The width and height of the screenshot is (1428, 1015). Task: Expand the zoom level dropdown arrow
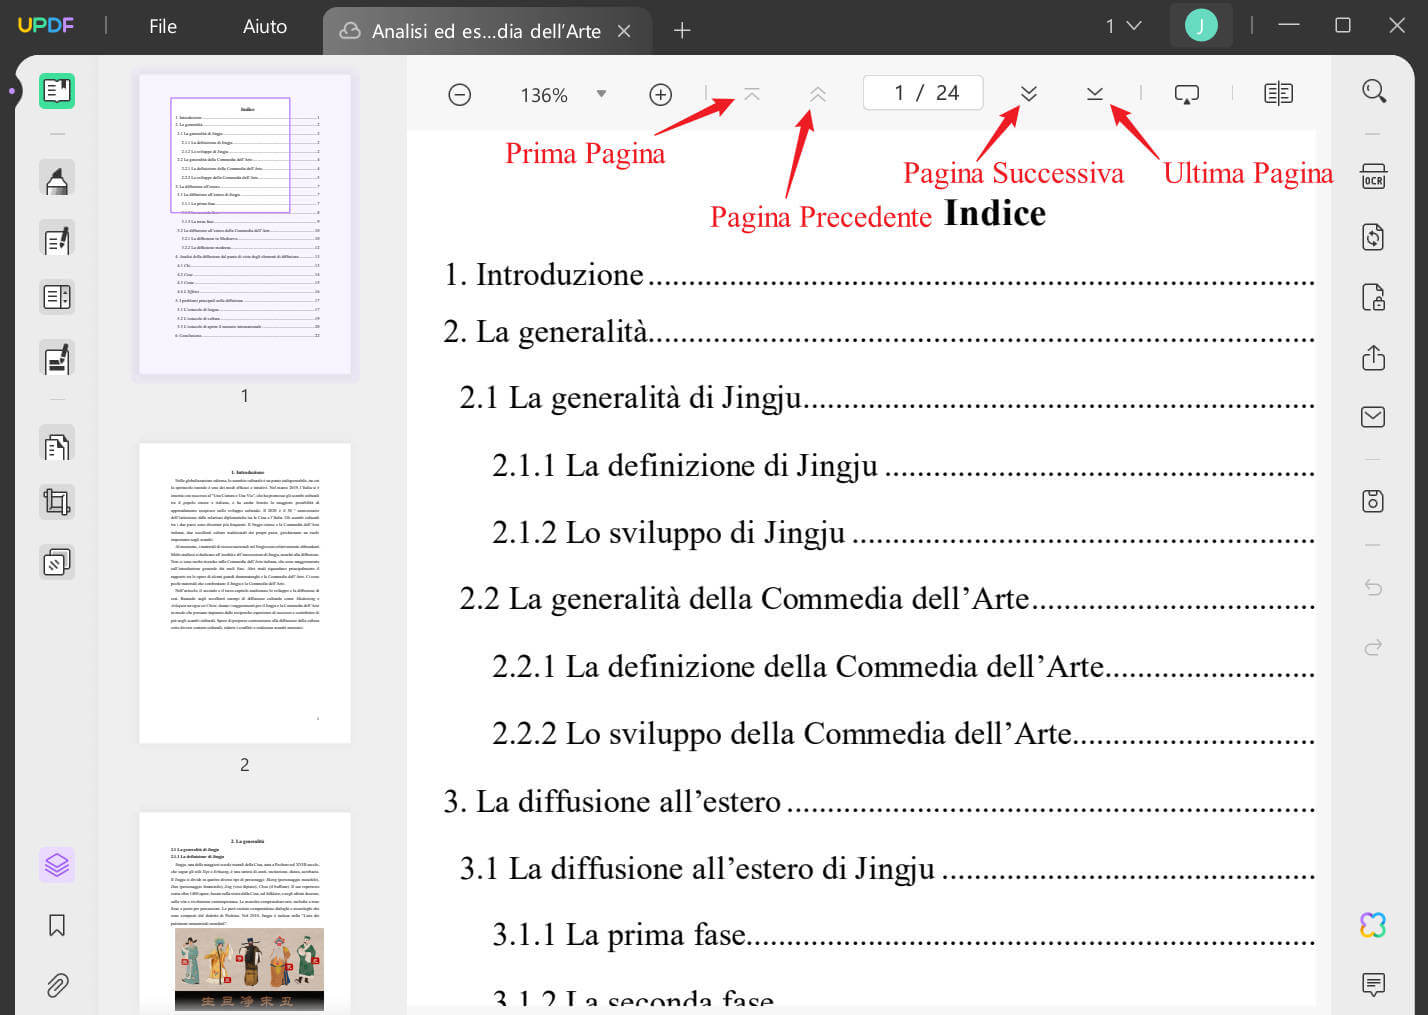601,94
